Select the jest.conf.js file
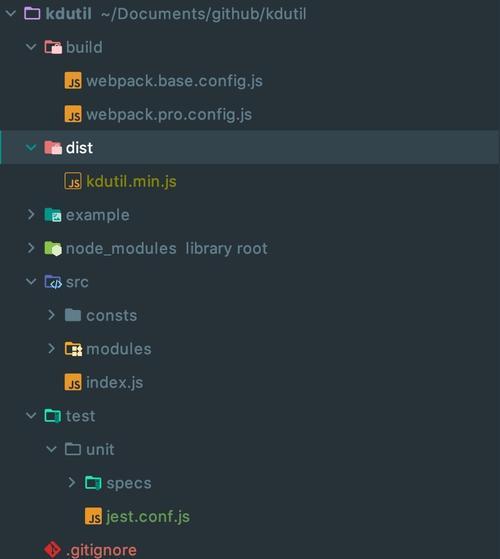The width and height of the screenshot is (500, 559). click(x=148, y=517)
